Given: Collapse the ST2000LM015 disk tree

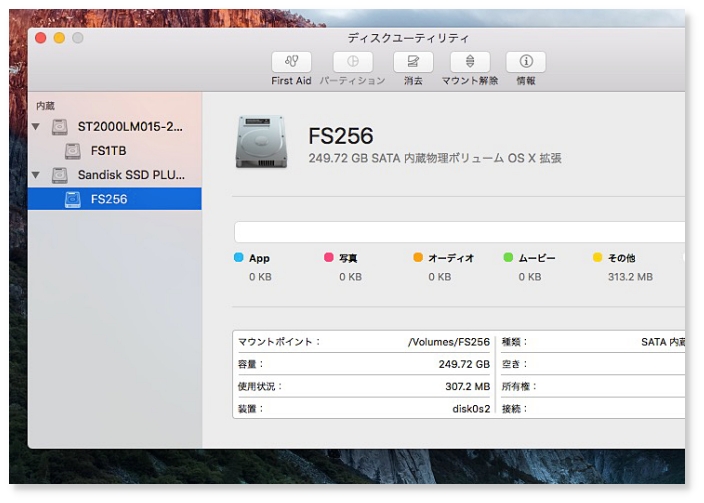Looking at the screenshot, I should (37, 127).
